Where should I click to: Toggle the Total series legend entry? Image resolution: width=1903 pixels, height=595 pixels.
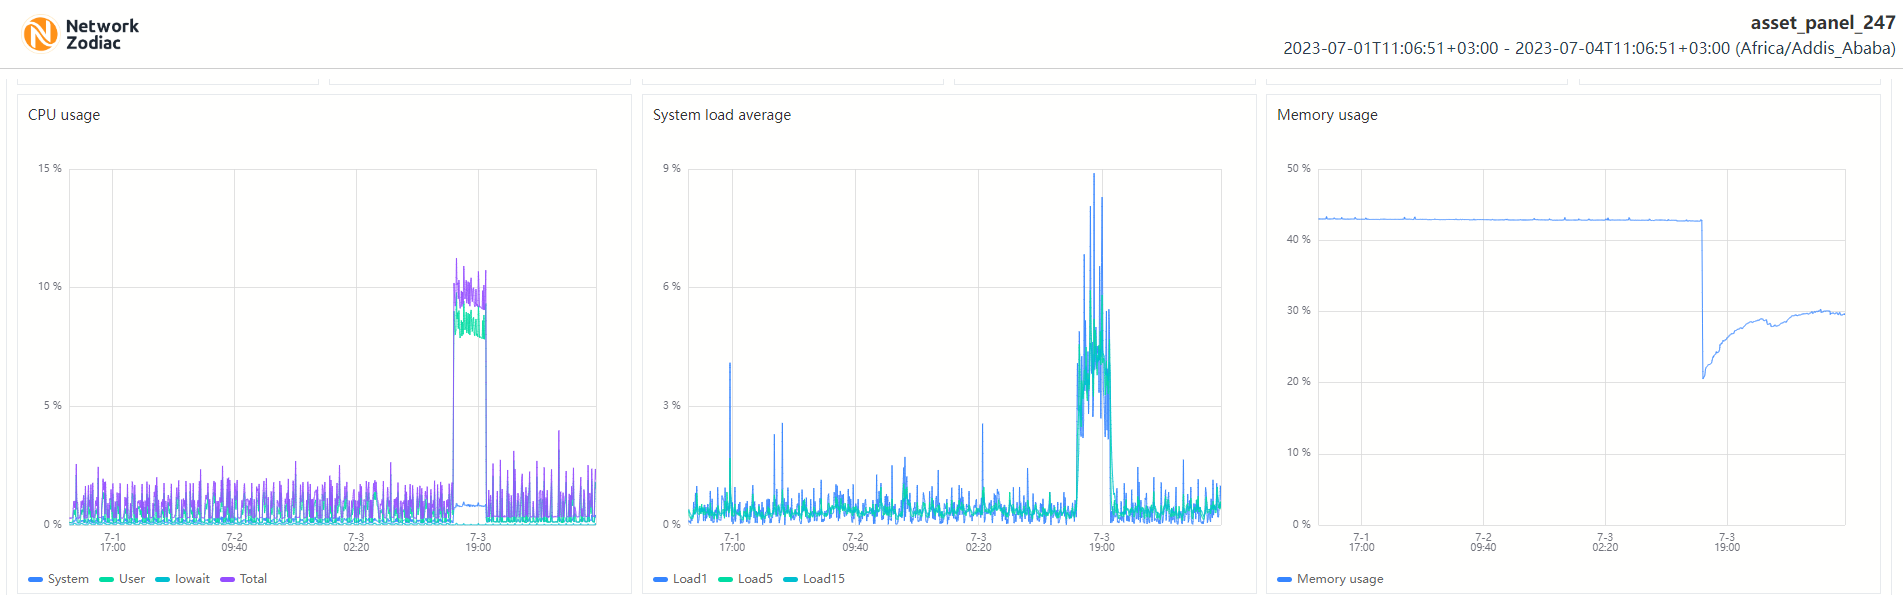[244, 579]
